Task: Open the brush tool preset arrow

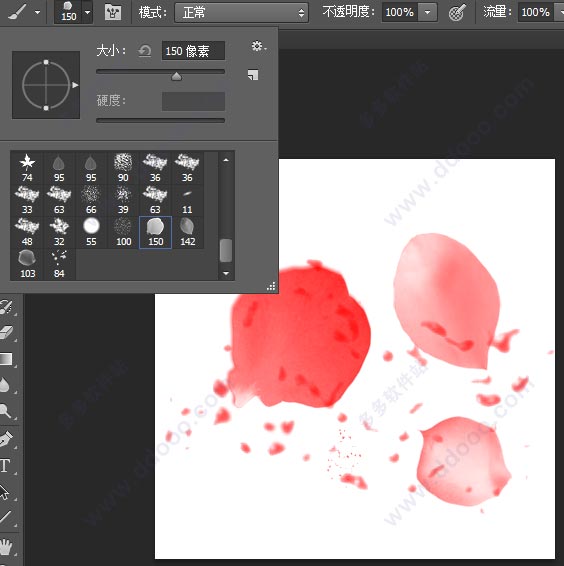Action: click(38, 12)
